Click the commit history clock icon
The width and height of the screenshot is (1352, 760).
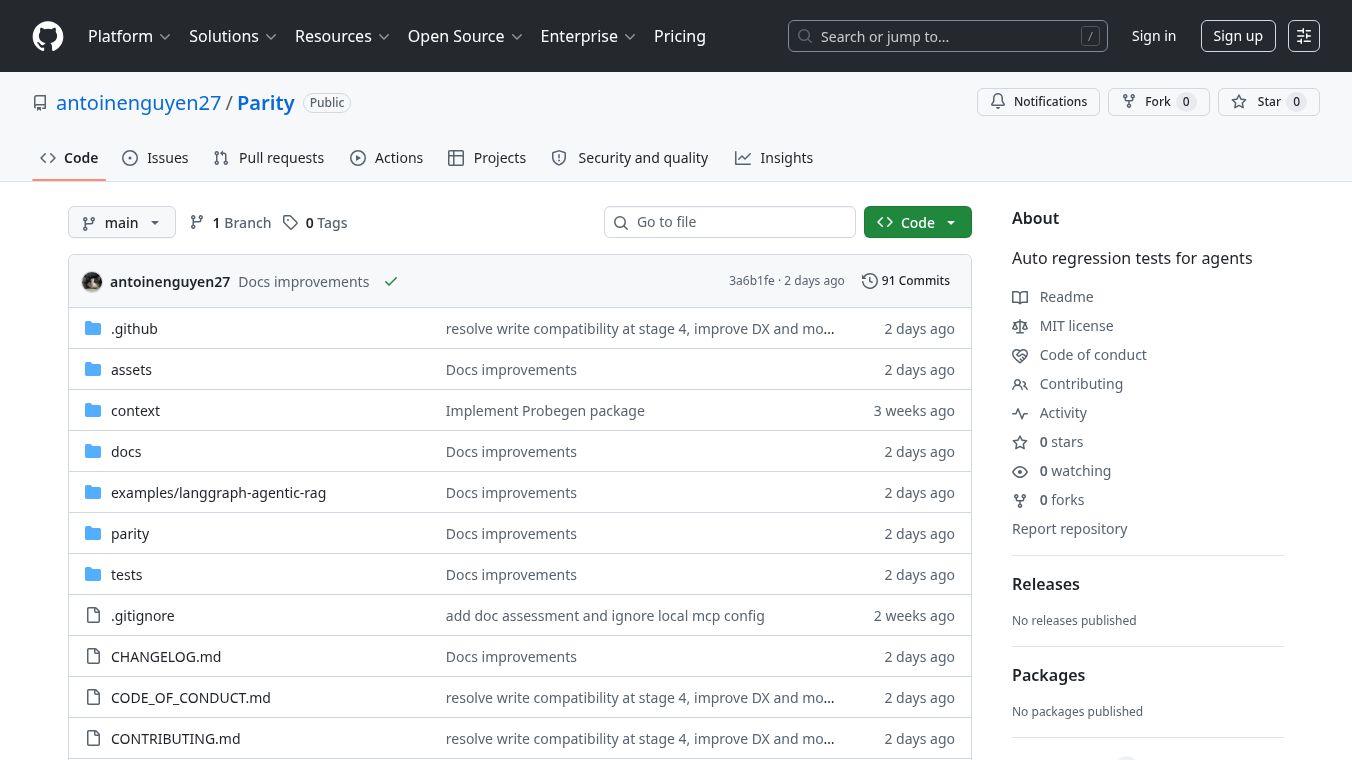pos(869,281)
